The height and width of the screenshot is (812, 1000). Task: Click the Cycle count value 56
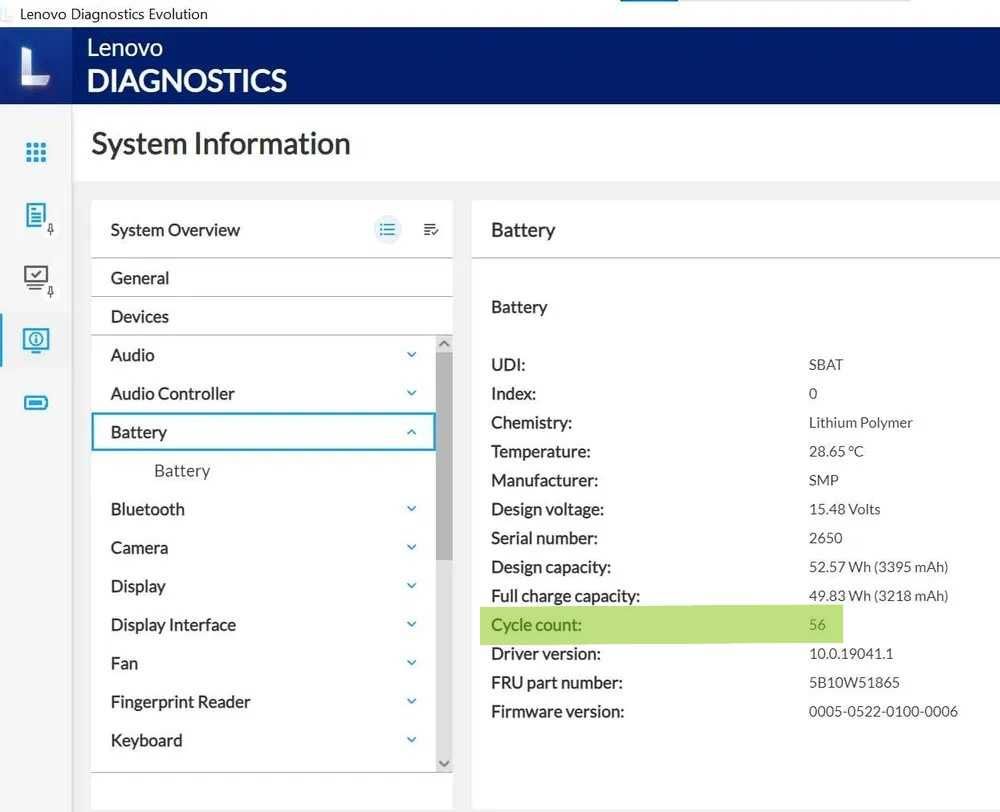tap(817, 624)
